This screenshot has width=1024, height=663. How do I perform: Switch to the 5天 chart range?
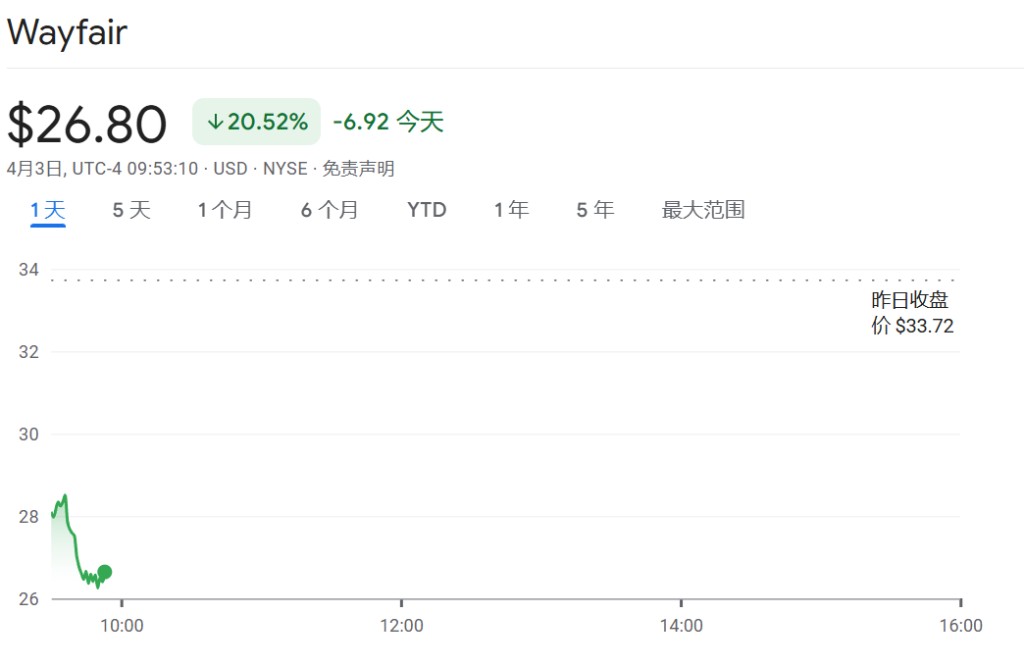pyautogui.click(x=131, y=210)
